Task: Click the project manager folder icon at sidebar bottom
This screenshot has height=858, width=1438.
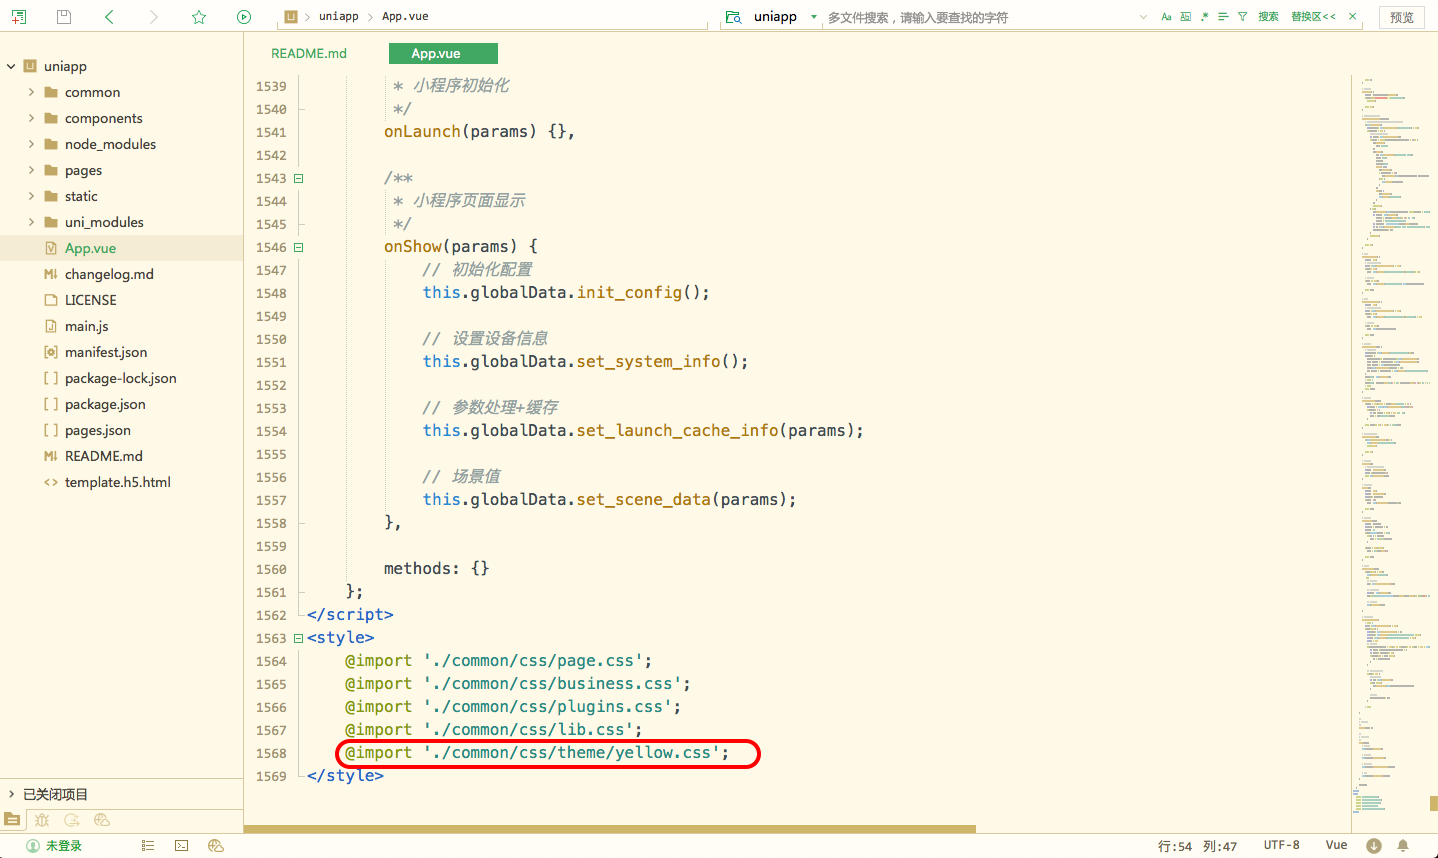Action: click(12, 820)
